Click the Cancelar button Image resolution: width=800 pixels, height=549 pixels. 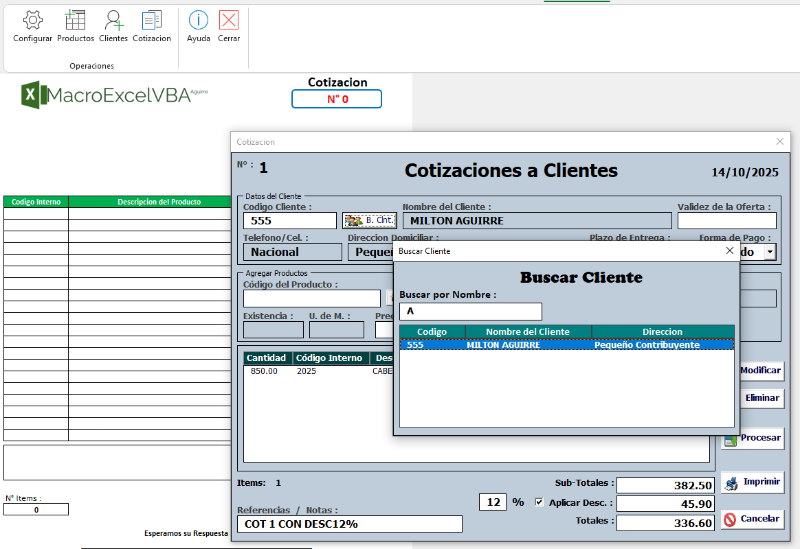753,519
